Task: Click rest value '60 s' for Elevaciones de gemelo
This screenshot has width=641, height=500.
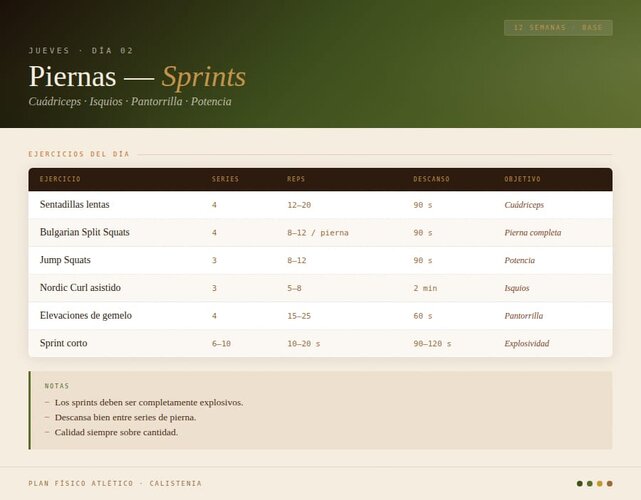Action: tap(423, 316)
